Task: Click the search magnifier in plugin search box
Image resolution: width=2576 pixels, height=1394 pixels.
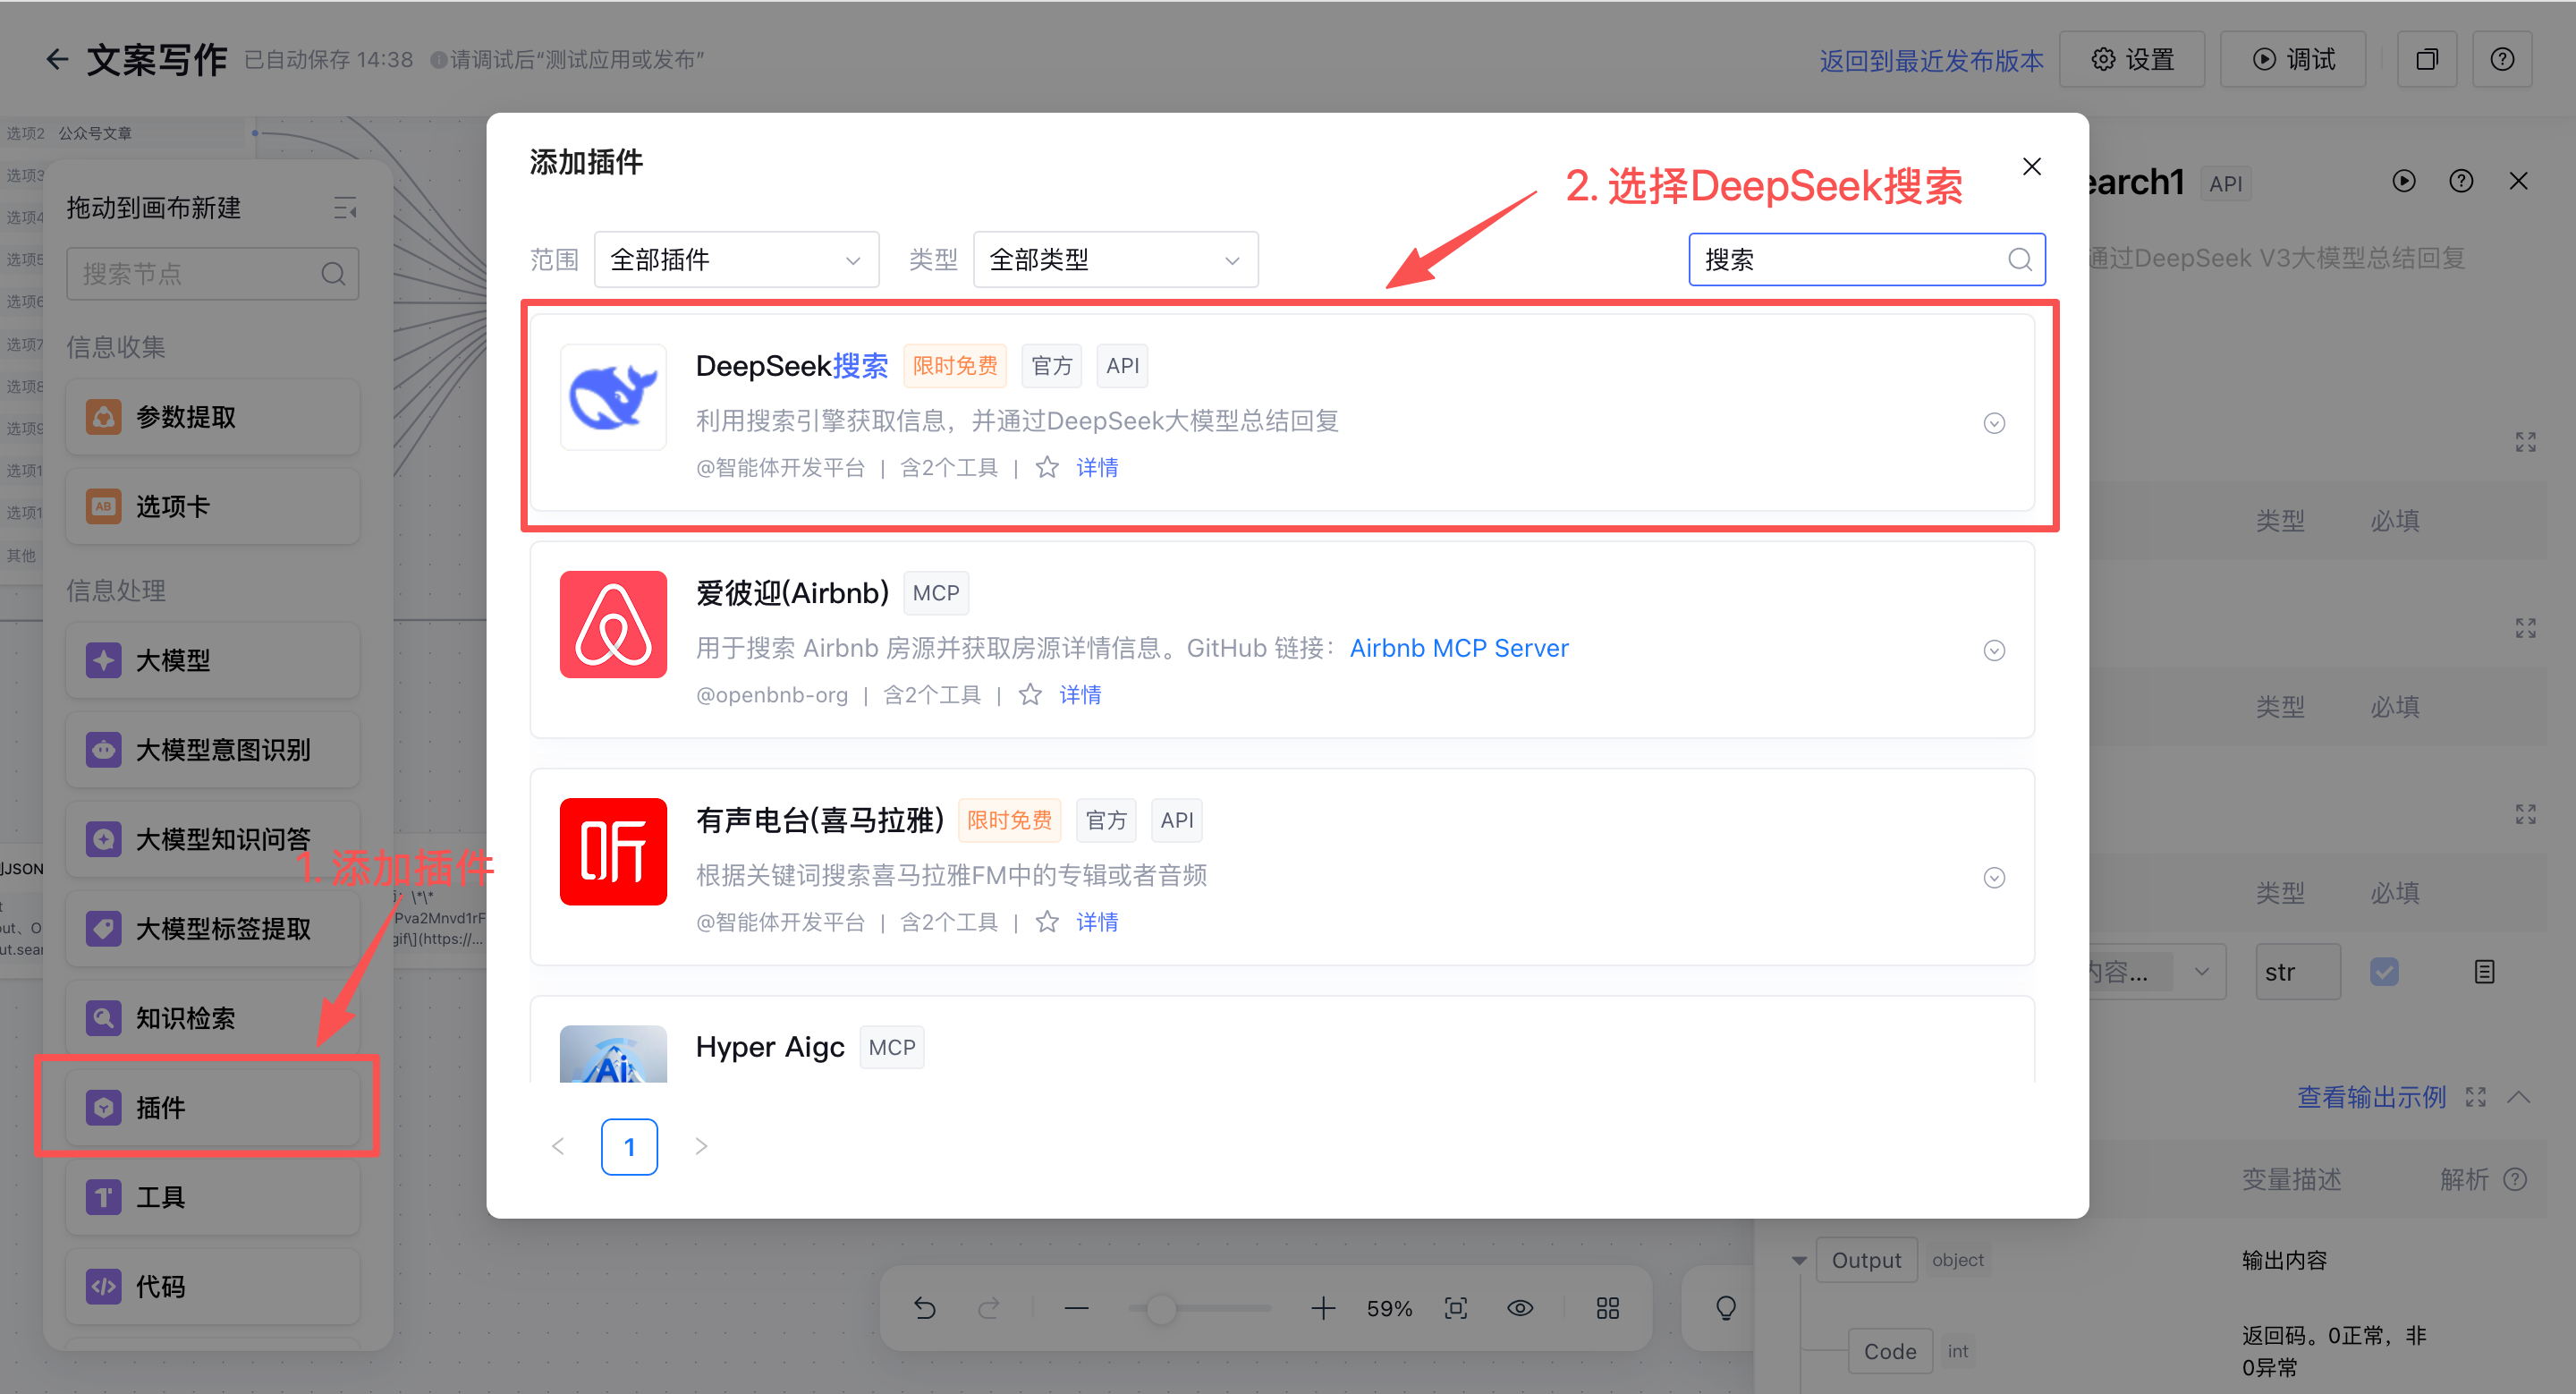Action: [2019, 260]
